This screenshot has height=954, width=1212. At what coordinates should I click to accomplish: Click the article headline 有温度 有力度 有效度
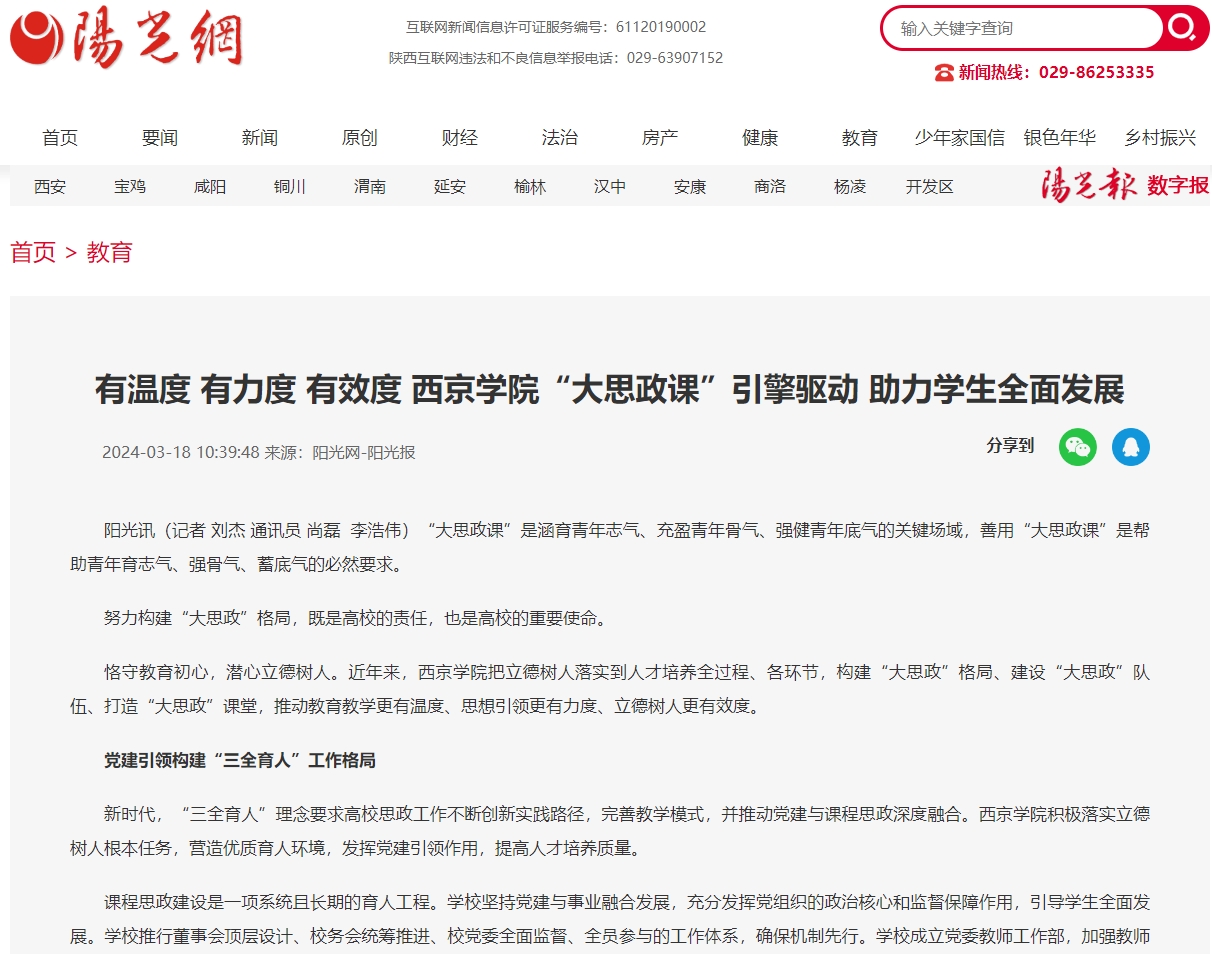point(610,389)
